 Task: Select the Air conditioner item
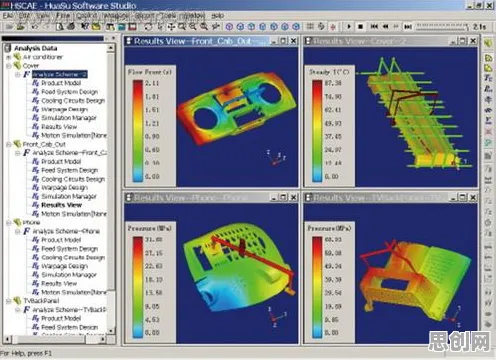click(x=42, y=57)
